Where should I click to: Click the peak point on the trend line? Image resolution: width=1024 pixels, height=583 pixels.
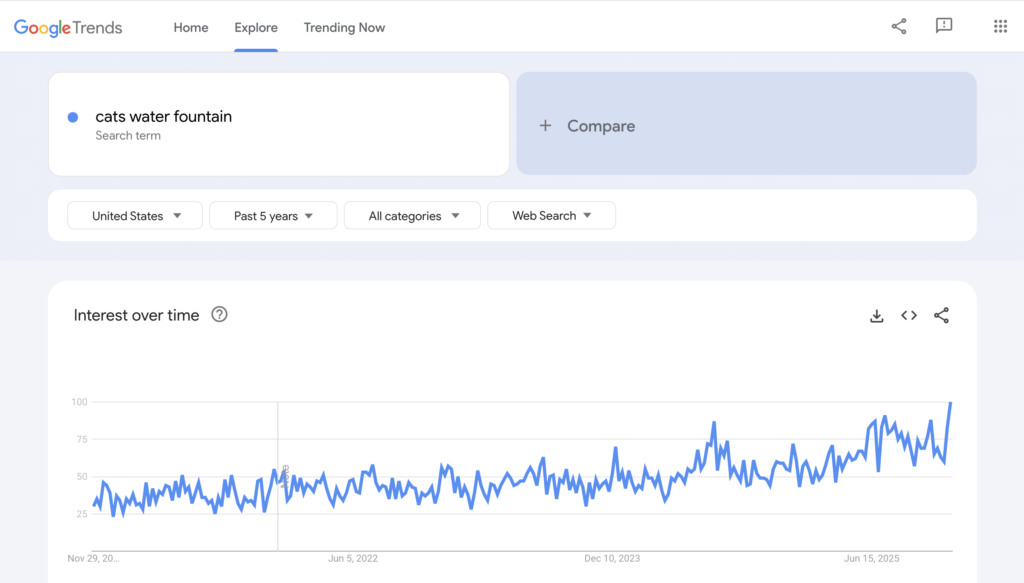[x=950, y=404]
